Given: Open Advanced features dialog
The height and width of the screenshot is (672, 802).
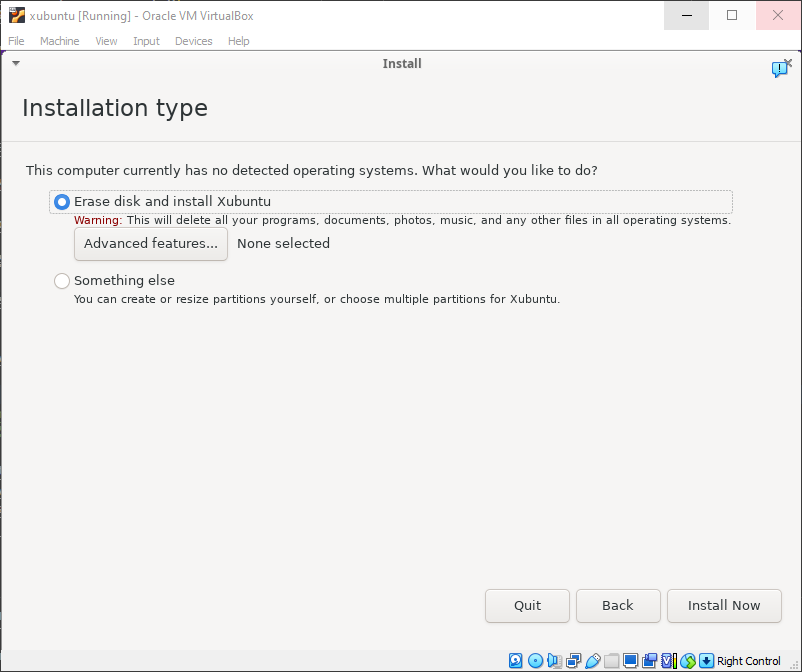Looking at the screenshot, I should (151, 244).
